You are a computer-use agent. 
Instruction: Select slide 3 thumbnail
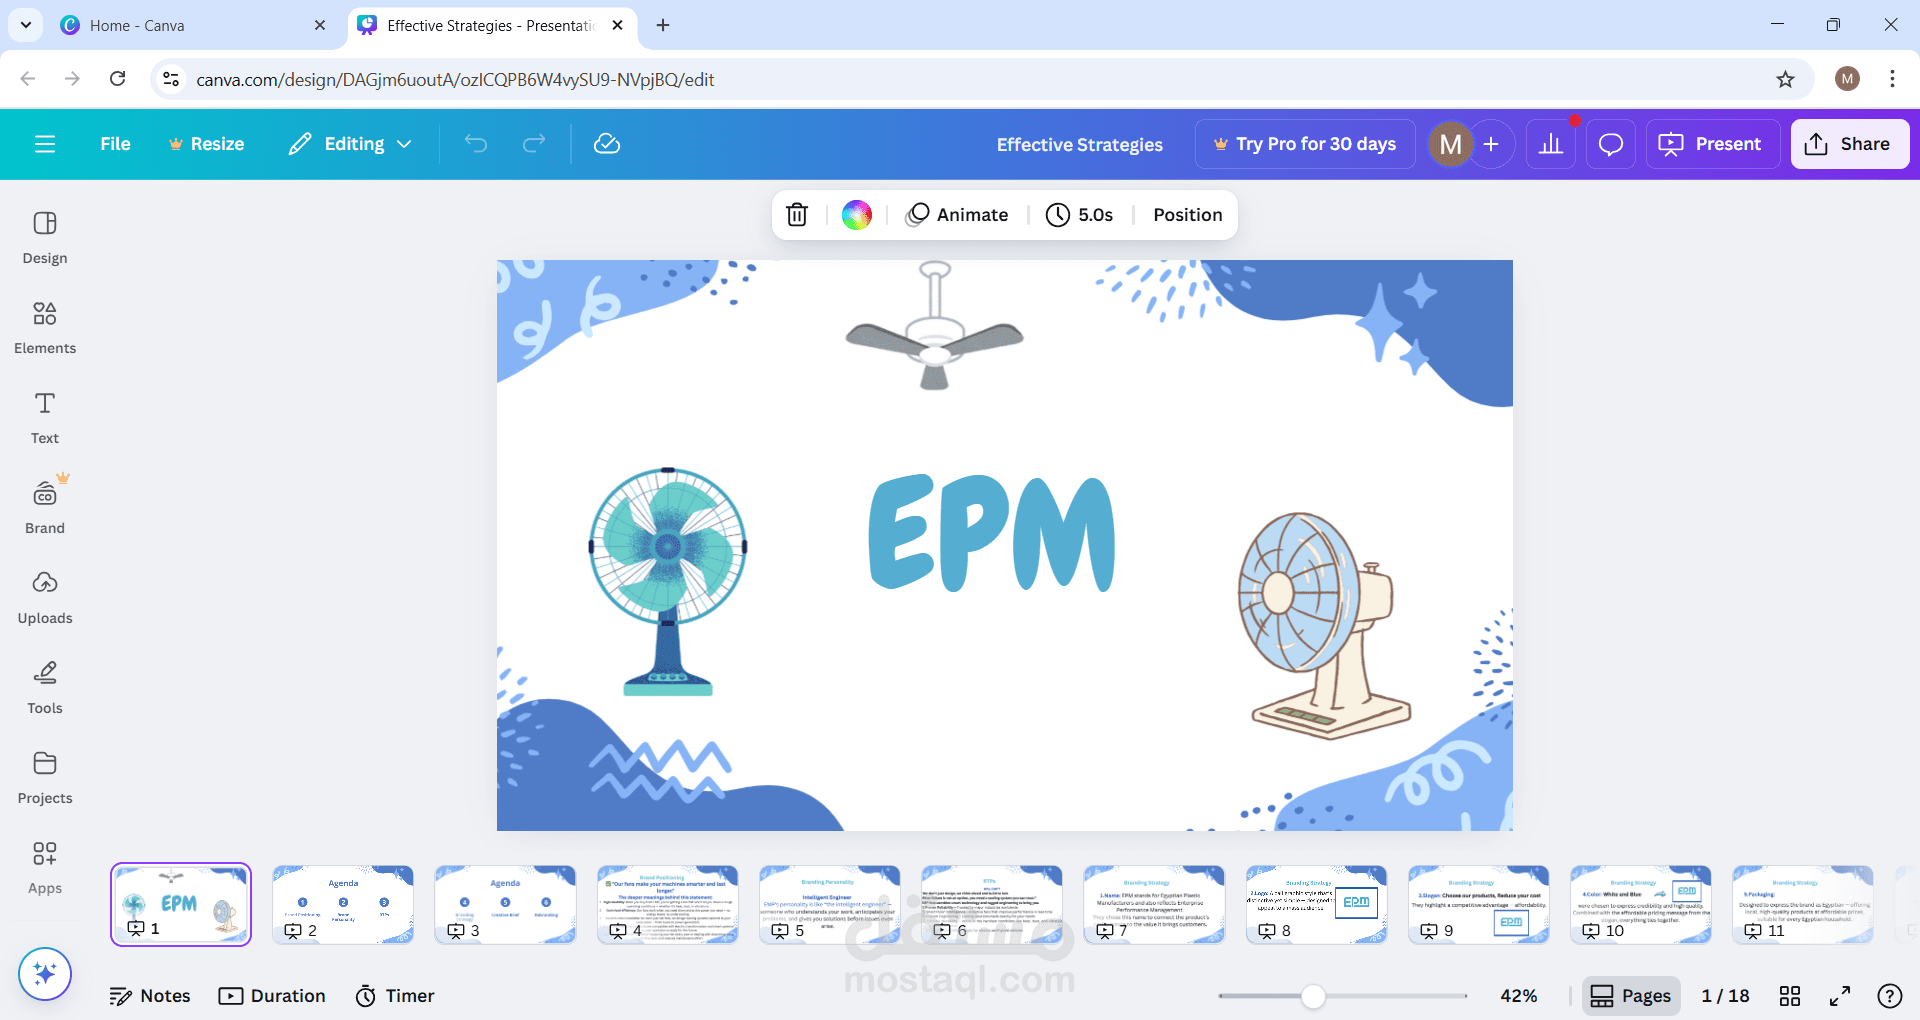coord(505,905)
